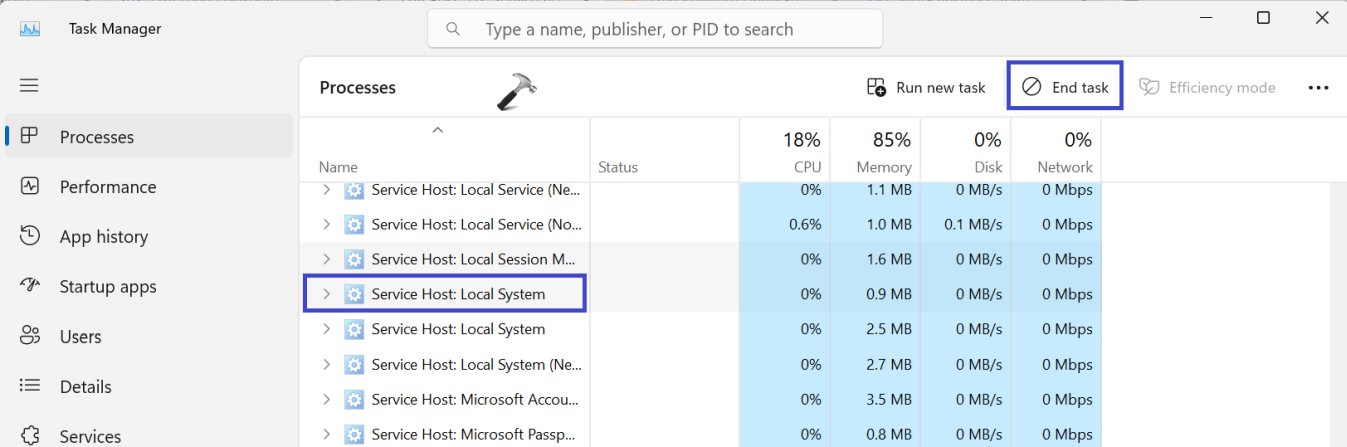This screenshot has height=447, width=1347.
Task: Open the Services page
Action: pos(90,436)
